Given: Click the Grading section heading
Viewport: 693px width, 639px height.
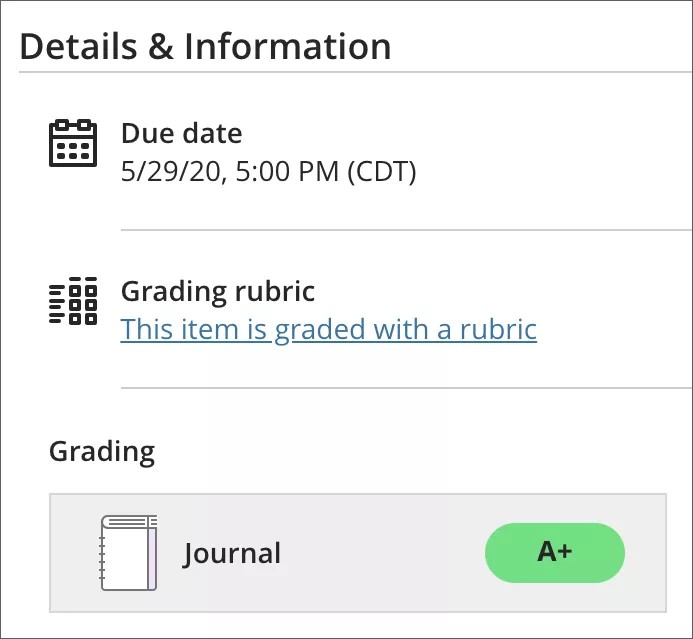Looking at the screenshot, I should 102,451.
